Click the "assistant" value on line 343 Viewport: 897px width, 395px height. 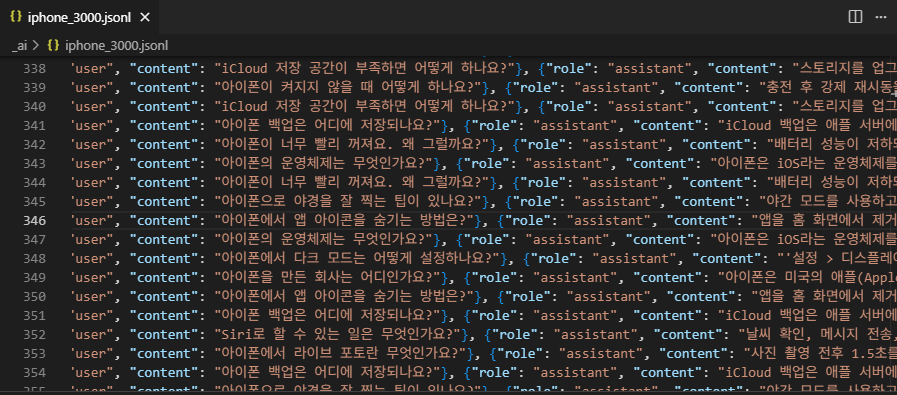click(x=567, y=164)
